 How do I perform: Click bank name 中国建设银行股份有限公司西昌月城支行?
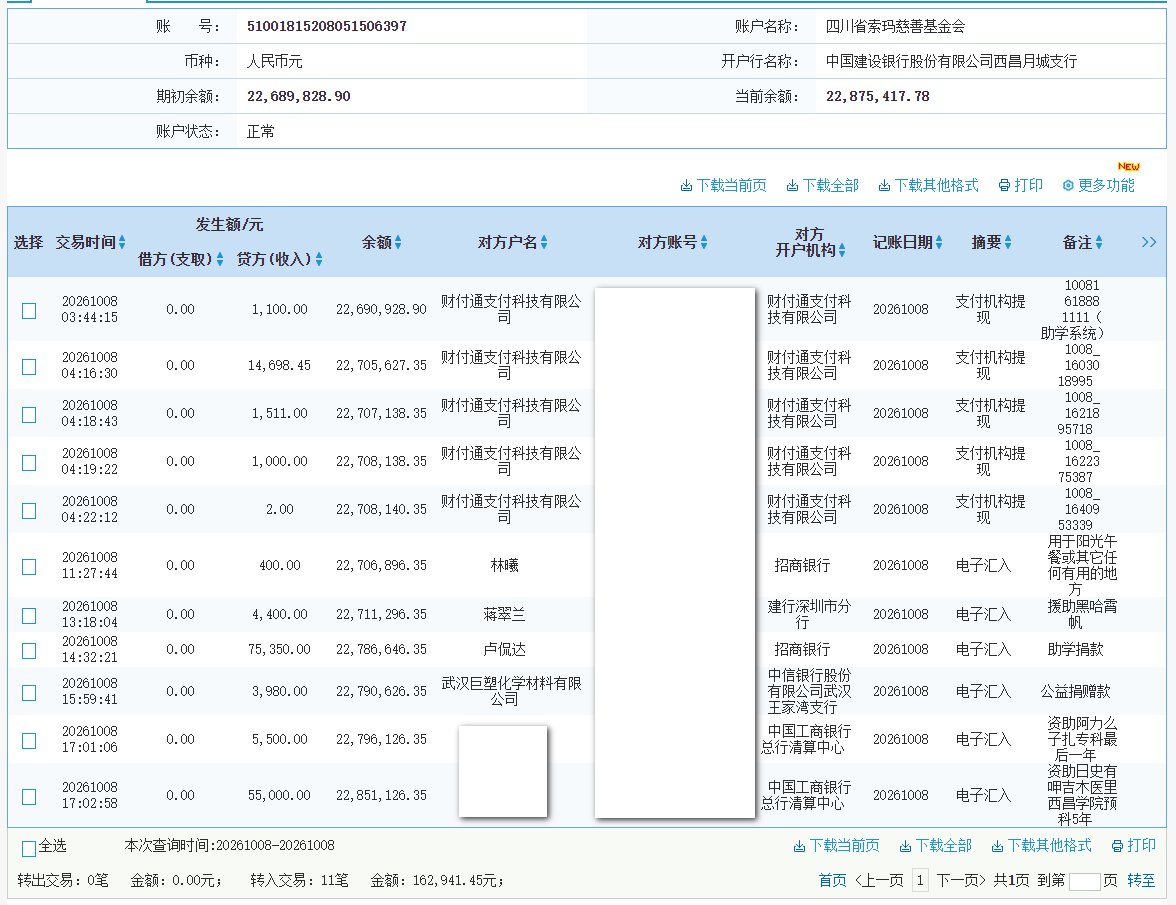(x=952, y=61)
